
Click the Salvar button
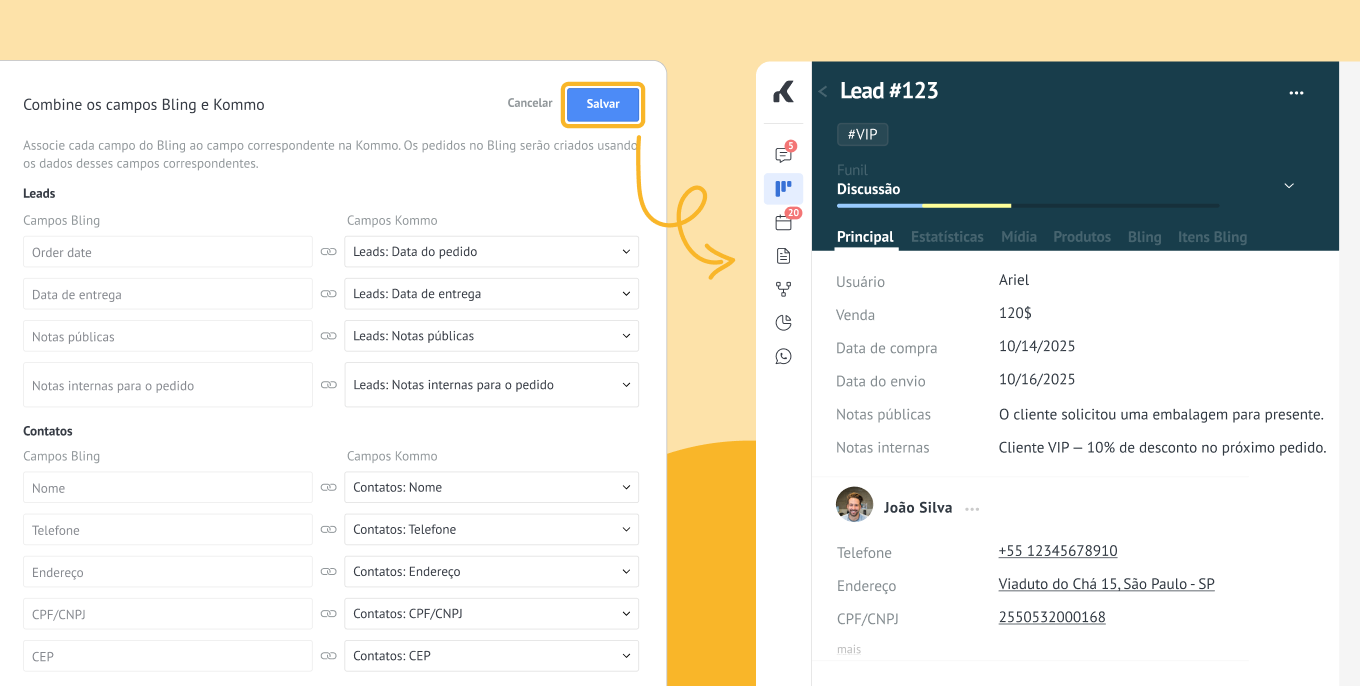point(603,104)
